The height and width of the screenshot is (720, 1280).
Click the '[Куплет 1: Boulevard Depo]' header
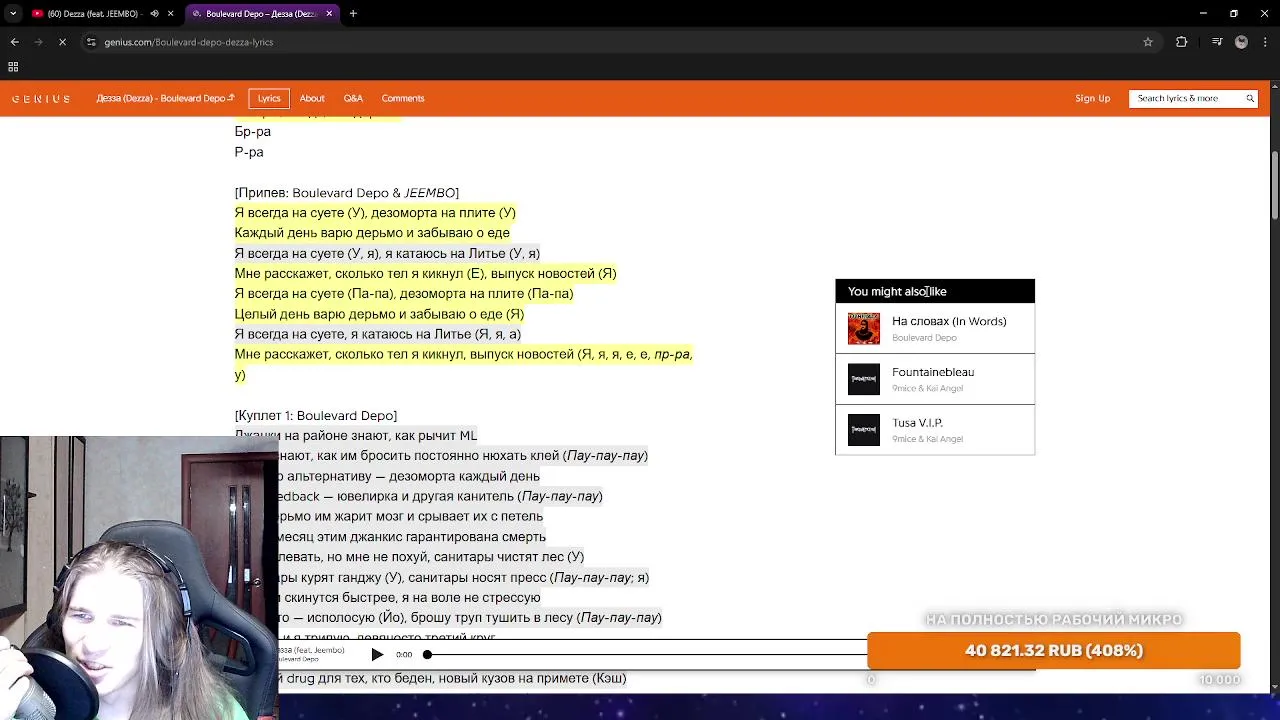click(316, 415)
